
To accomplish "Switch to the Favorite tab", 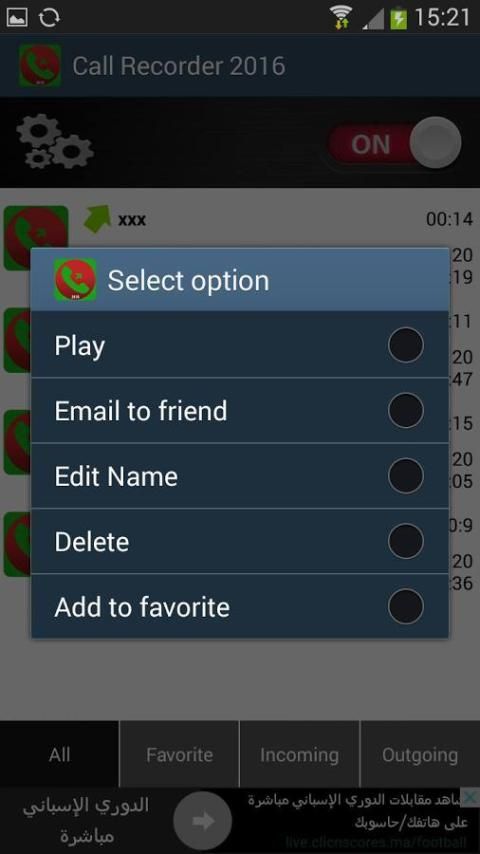I will tap(179, 754).
